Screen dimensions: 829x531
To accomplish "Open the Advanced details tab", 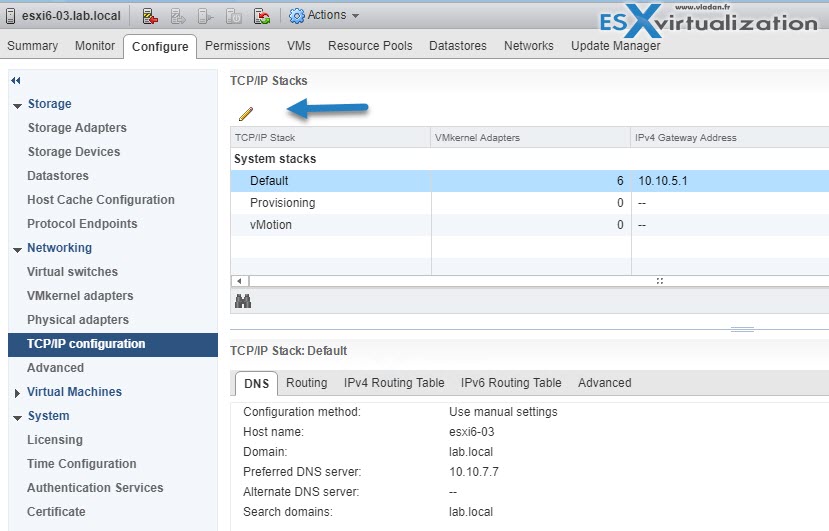I will [x=604, y=383].
